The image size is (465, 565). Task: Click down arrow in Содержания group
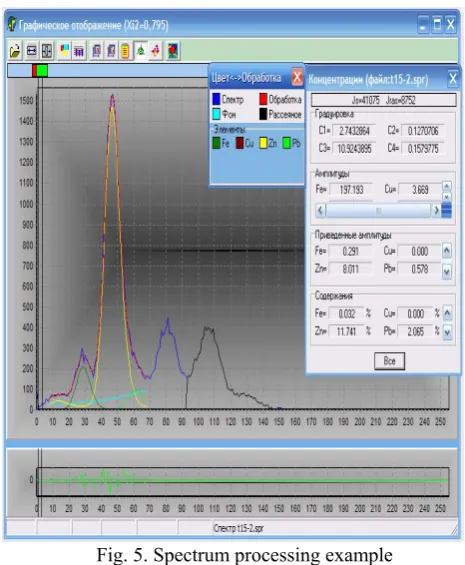pyautogui.click(x=447, y=332)
